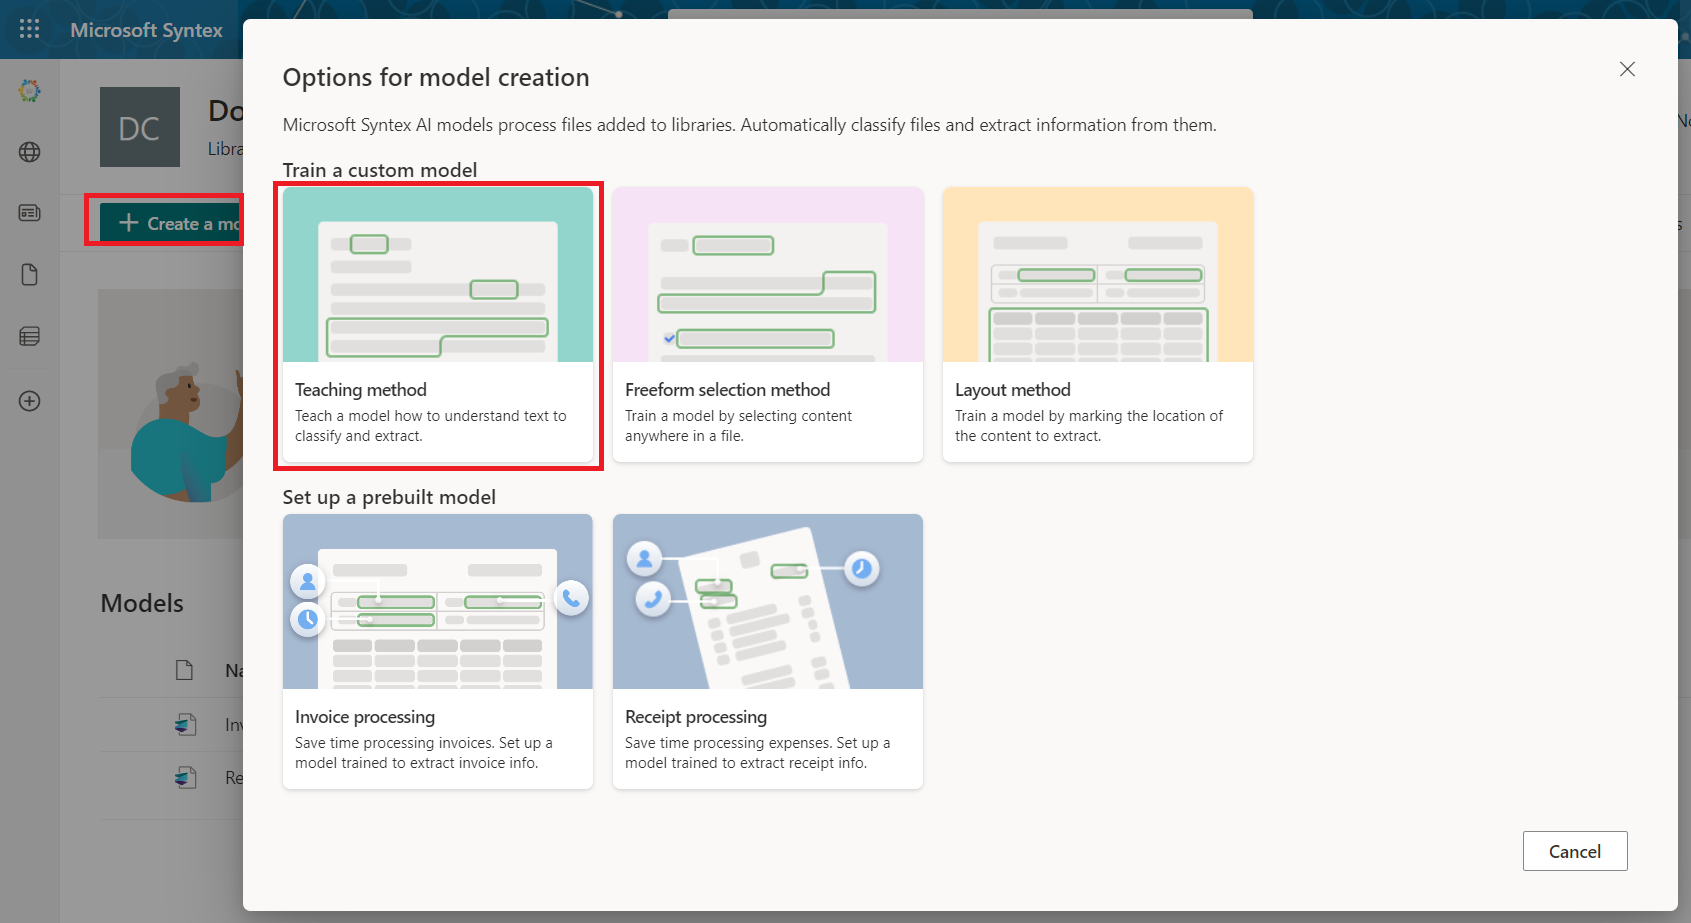Pick the Layout method model option

[x=1097, y=324]
